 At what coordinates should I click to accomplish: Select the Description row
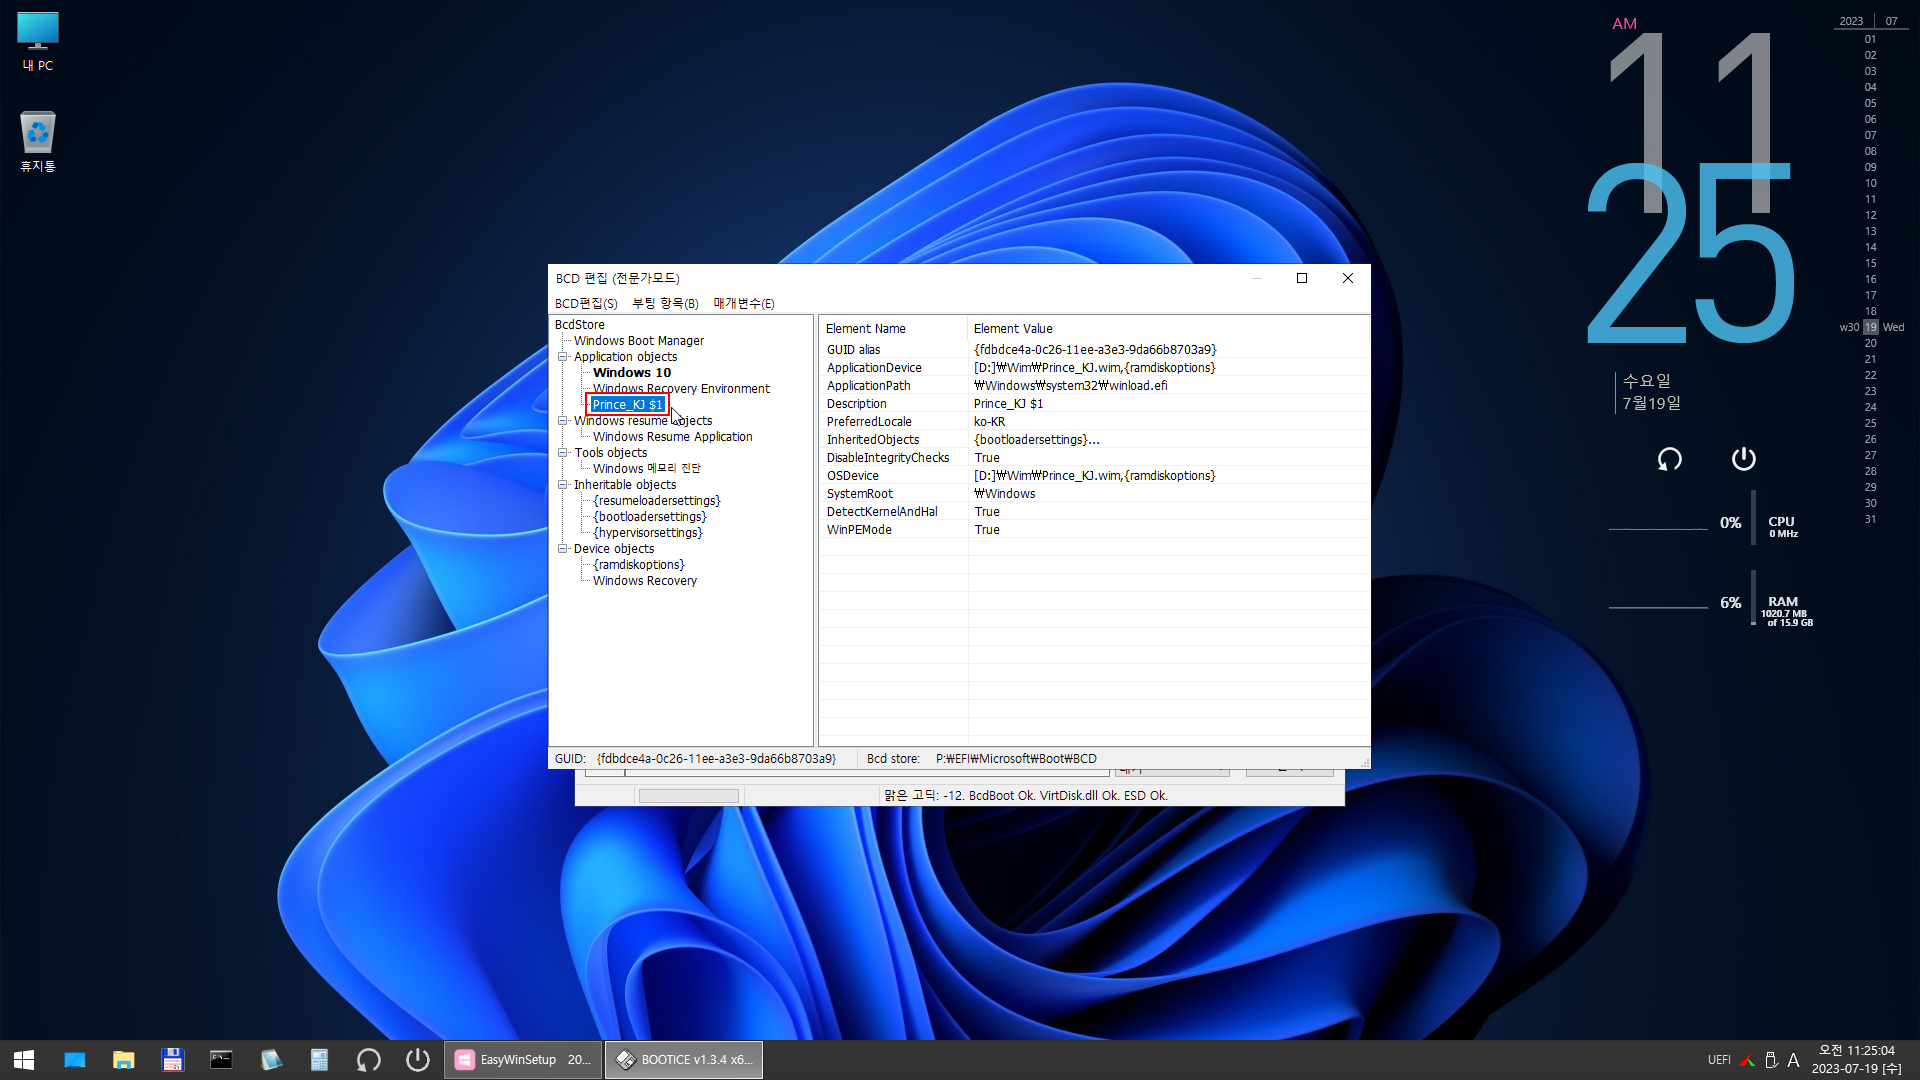coord(1094,404)
